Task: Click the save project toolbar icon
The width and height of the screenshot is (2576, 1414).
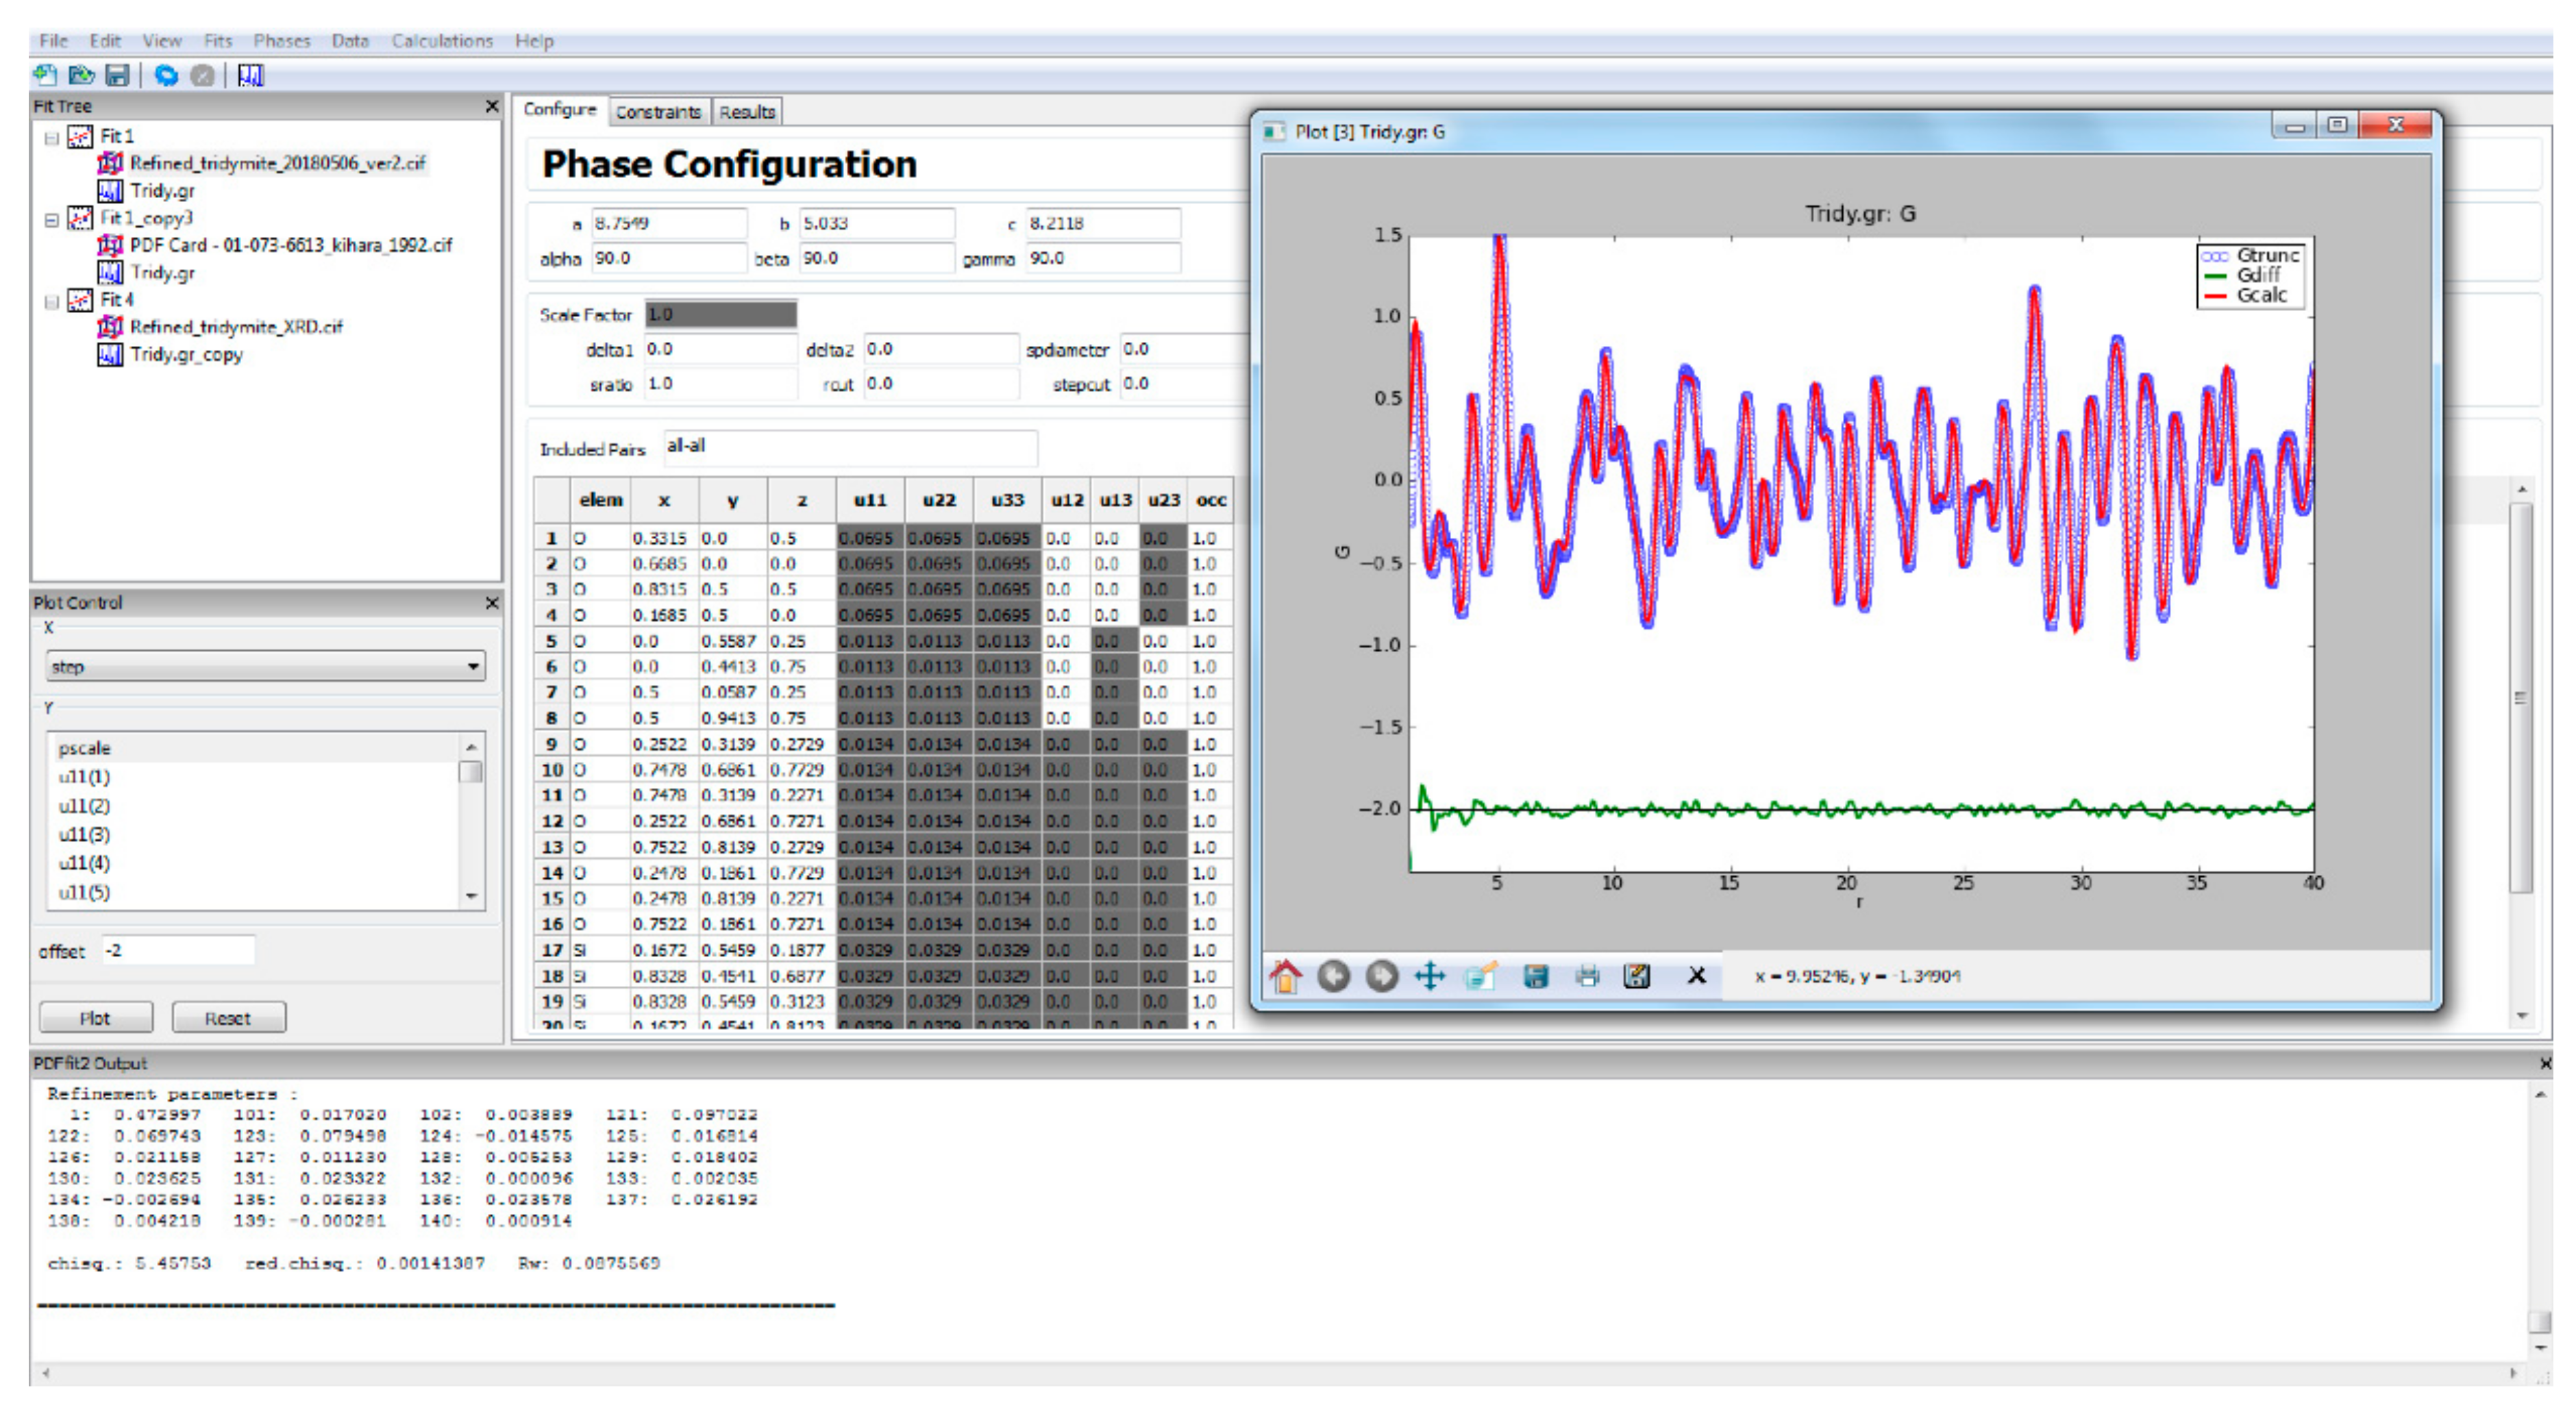Action: pos(117,75)
